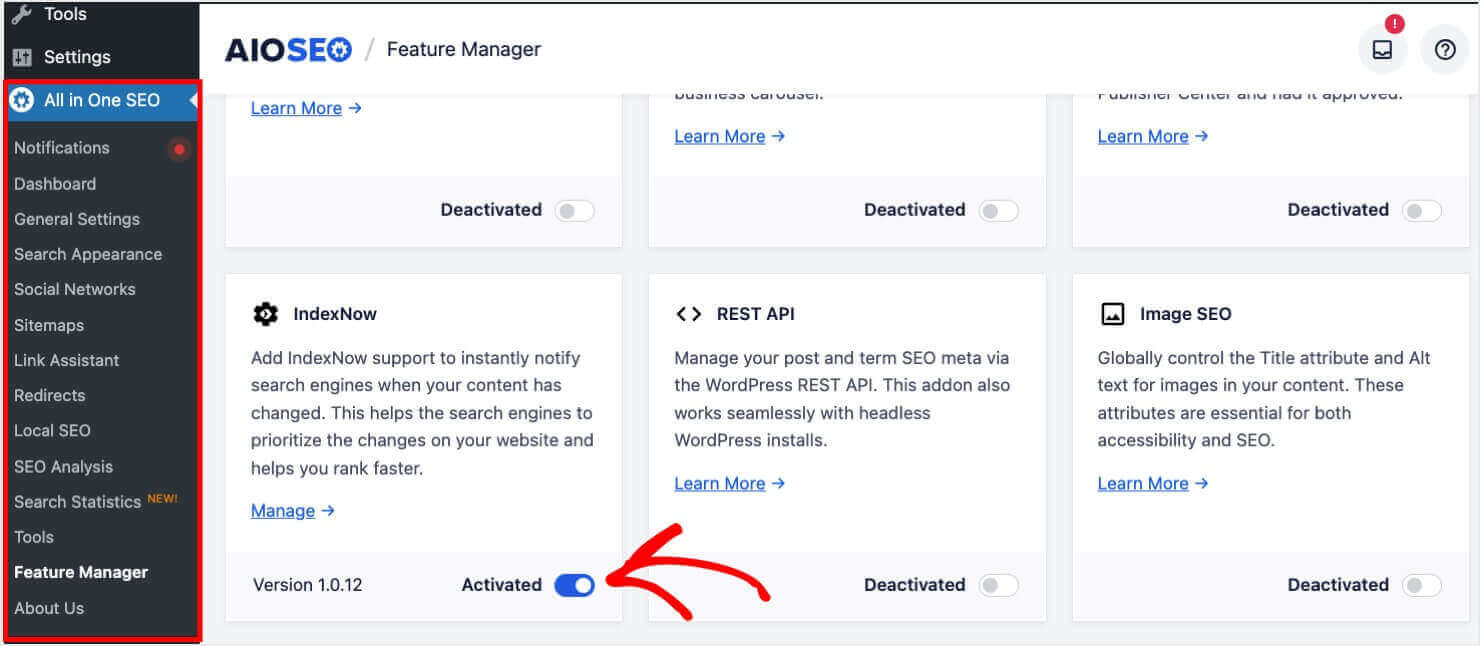
Task: Activate the REST API addon toggle
Action: tap(998, 585)
